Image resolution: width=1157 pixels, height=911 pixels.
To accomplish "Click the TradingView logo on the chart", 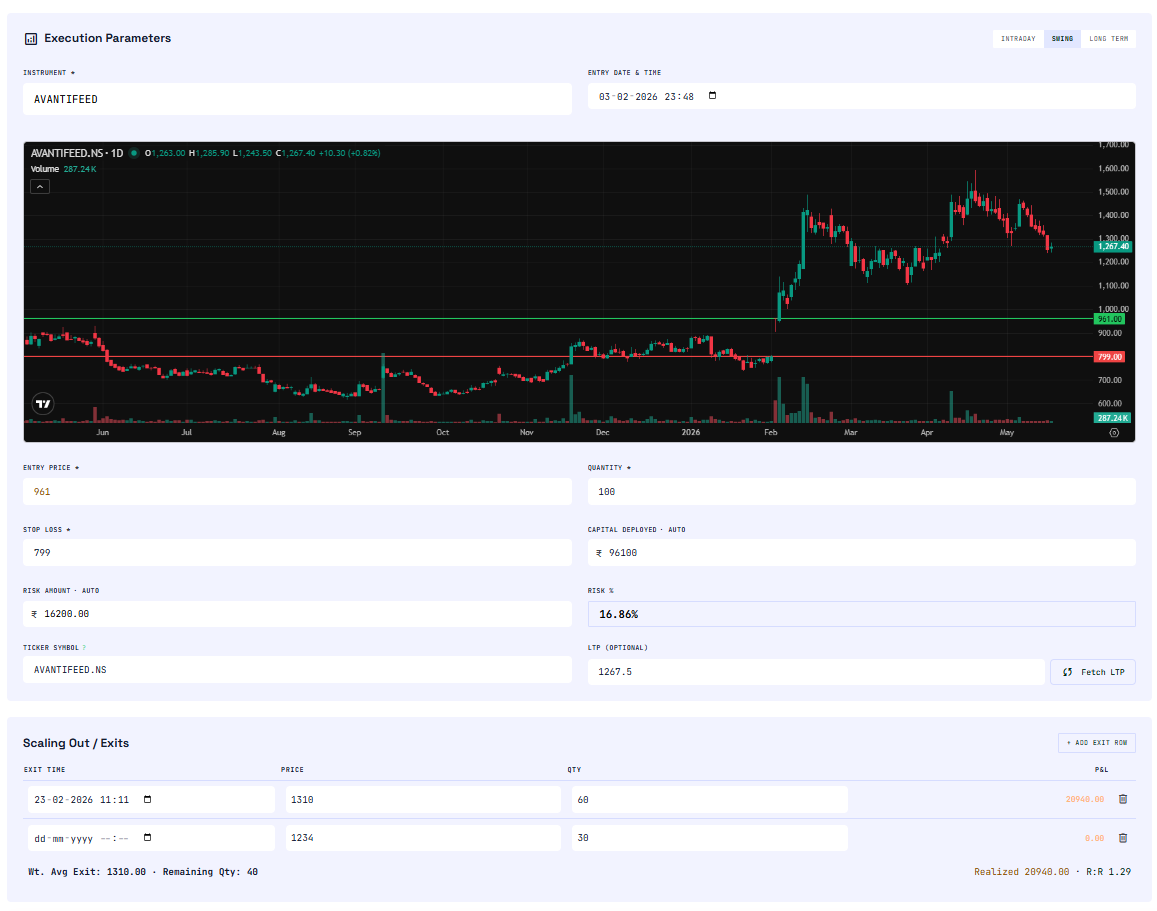I will (x=43, y=403).
